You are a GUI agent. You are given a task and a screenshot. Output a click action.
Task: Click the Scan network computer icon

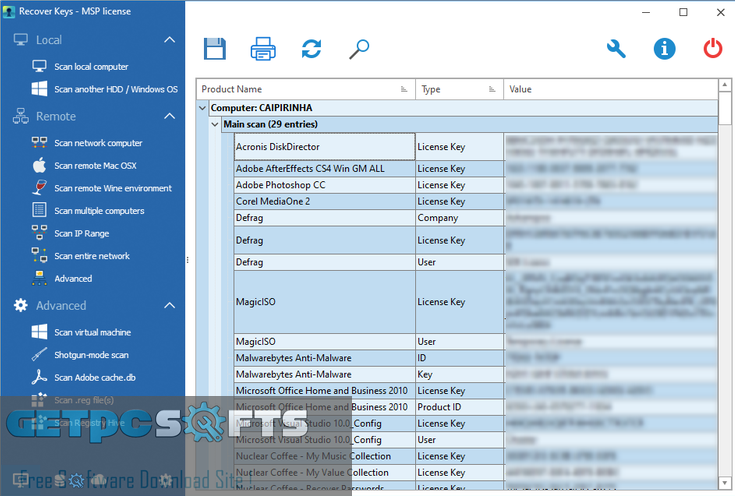point(39,143)
